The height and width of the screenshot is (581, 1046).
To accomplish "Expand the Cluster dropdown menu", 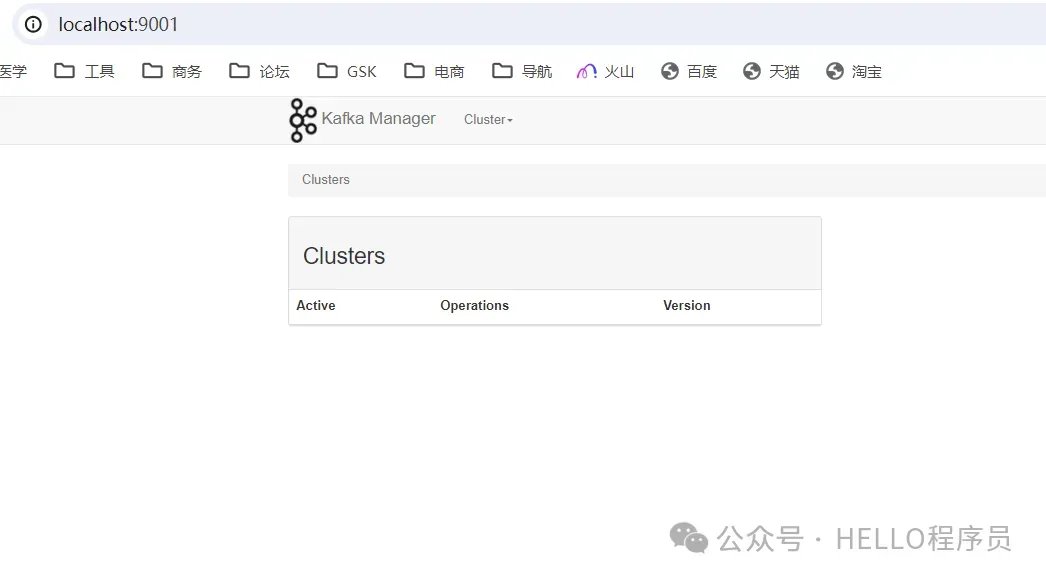I will (488, 119).
